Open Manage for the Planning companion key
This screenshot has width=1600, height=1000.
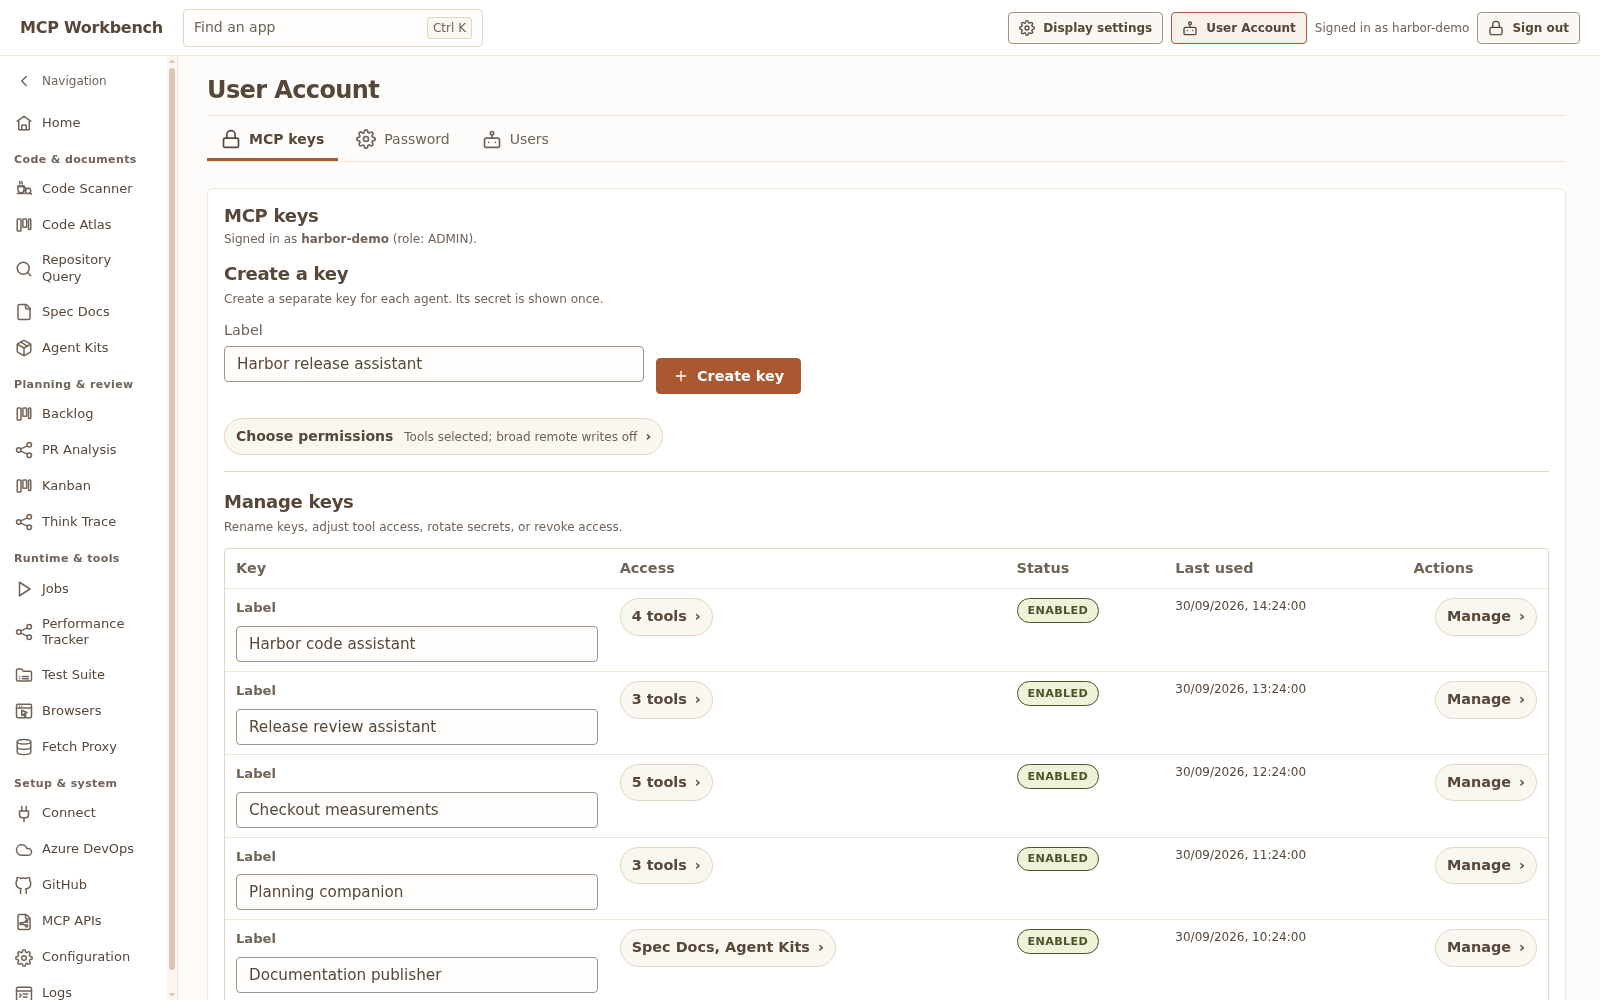[1485, 866]
